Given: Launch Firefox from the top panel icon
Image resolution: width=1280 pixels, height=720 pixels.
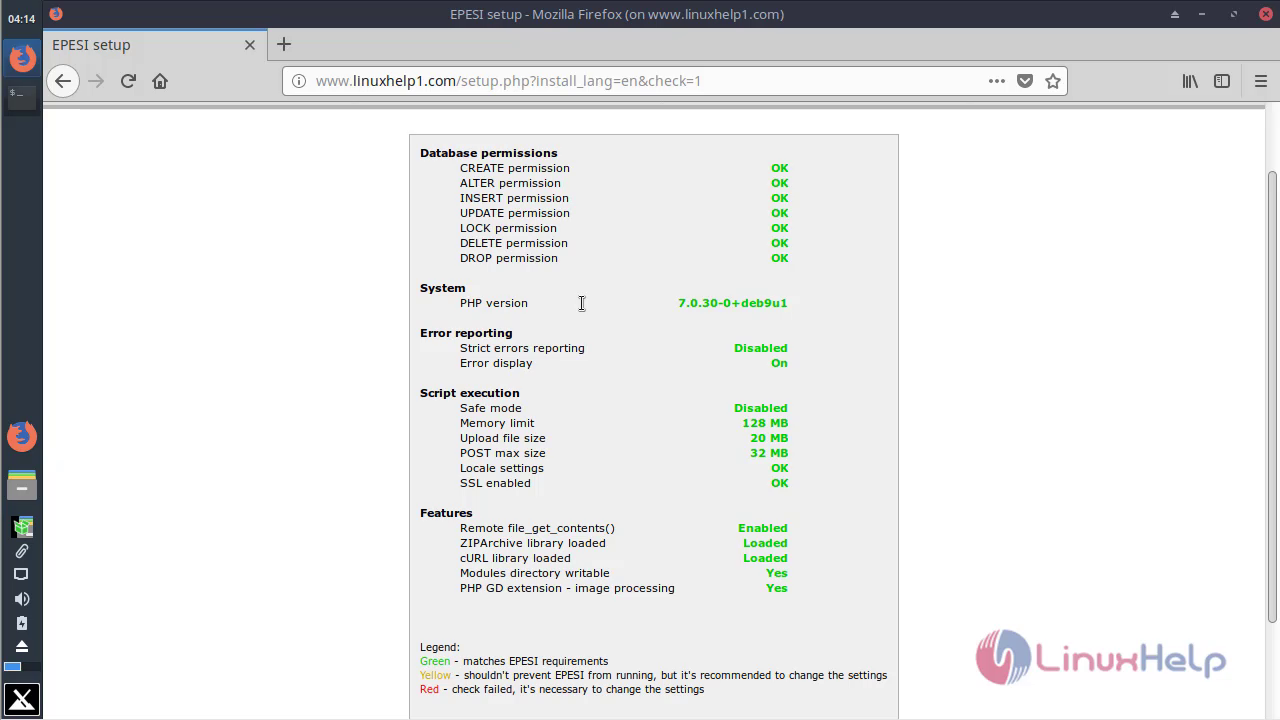Looking at the screenshot, I should [22, 58].
